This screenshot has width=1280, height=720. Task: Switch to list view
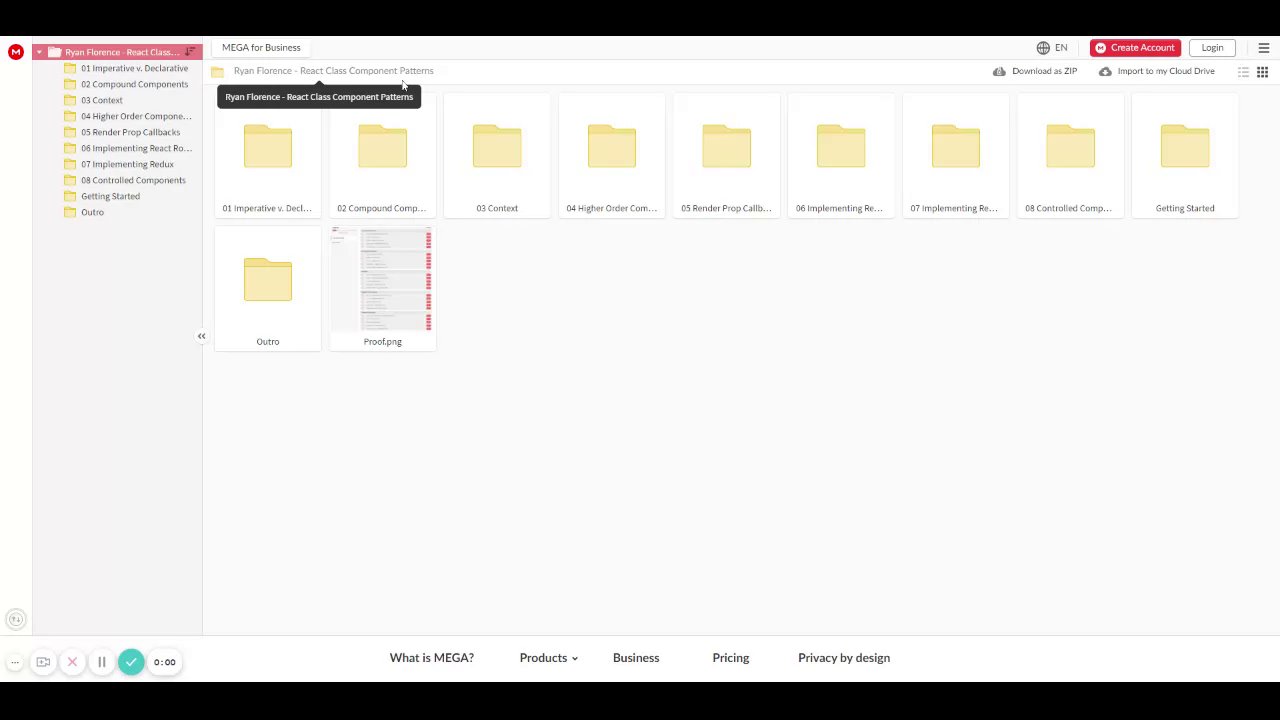pyautogui.click(x=1243, y=72)
